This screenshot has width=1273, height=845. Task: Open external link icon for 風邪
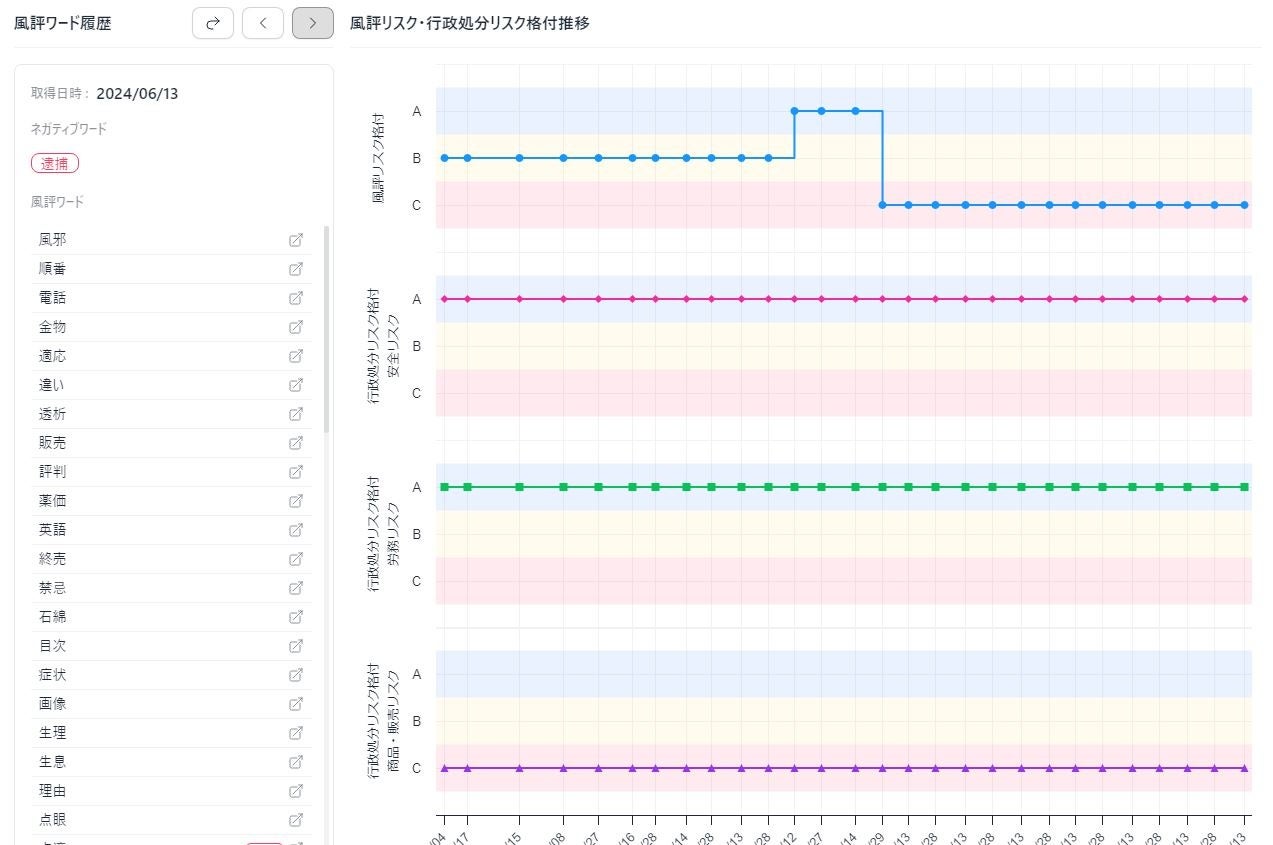coord(296,240)
